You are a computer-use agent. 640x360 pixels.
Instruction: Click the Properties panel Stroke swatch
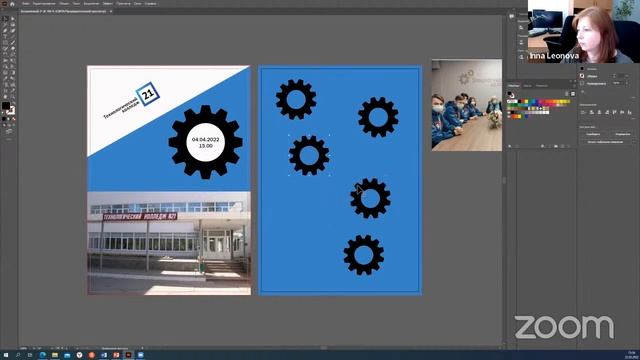coord(582,76)
